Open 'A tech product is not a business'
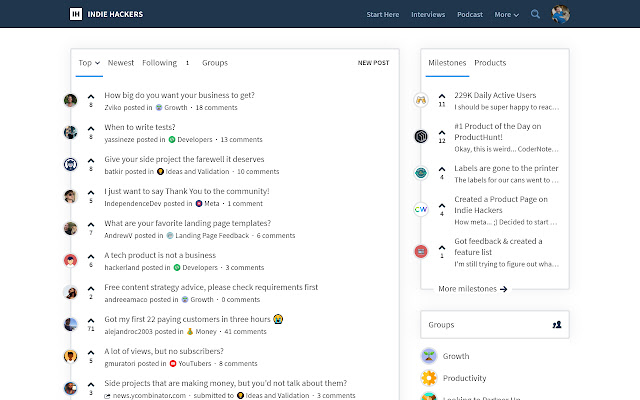Image resolution: width=640 pixels, height=400 pixels. click(160, 255)
